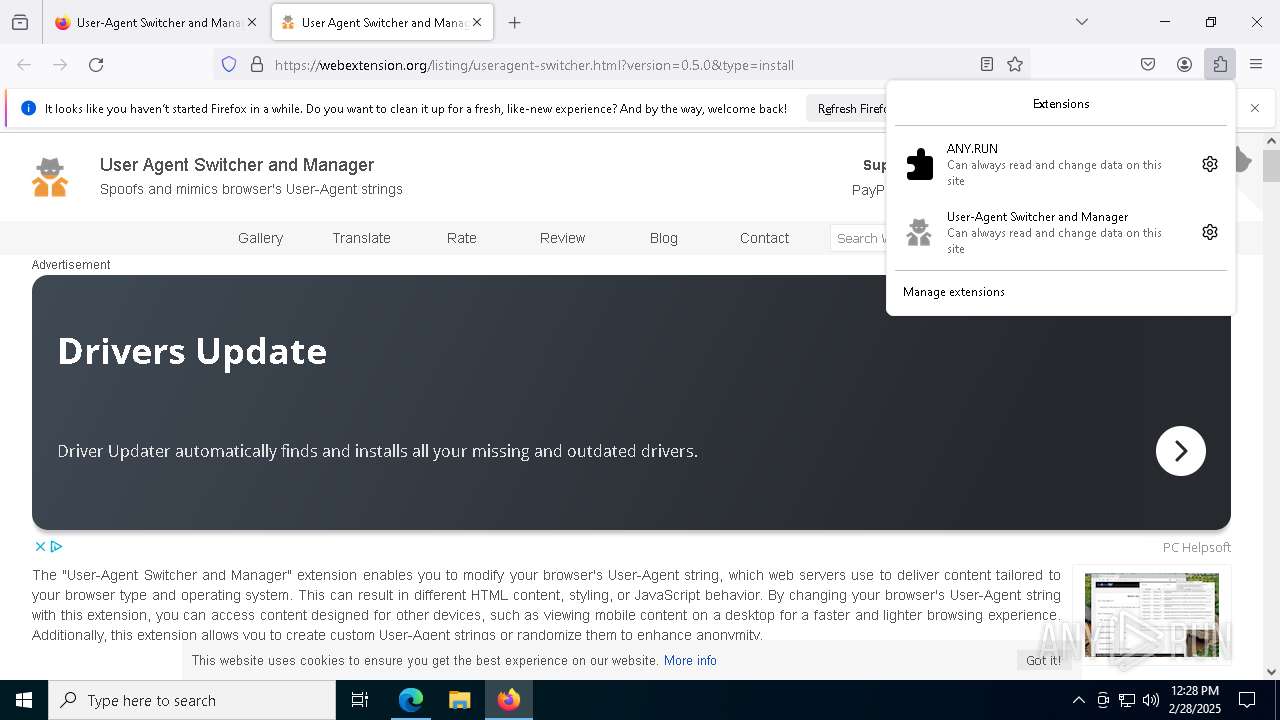Click the PC Helpsoft ad link
Screen dimensions: 1280x720
click(1196, 547)
